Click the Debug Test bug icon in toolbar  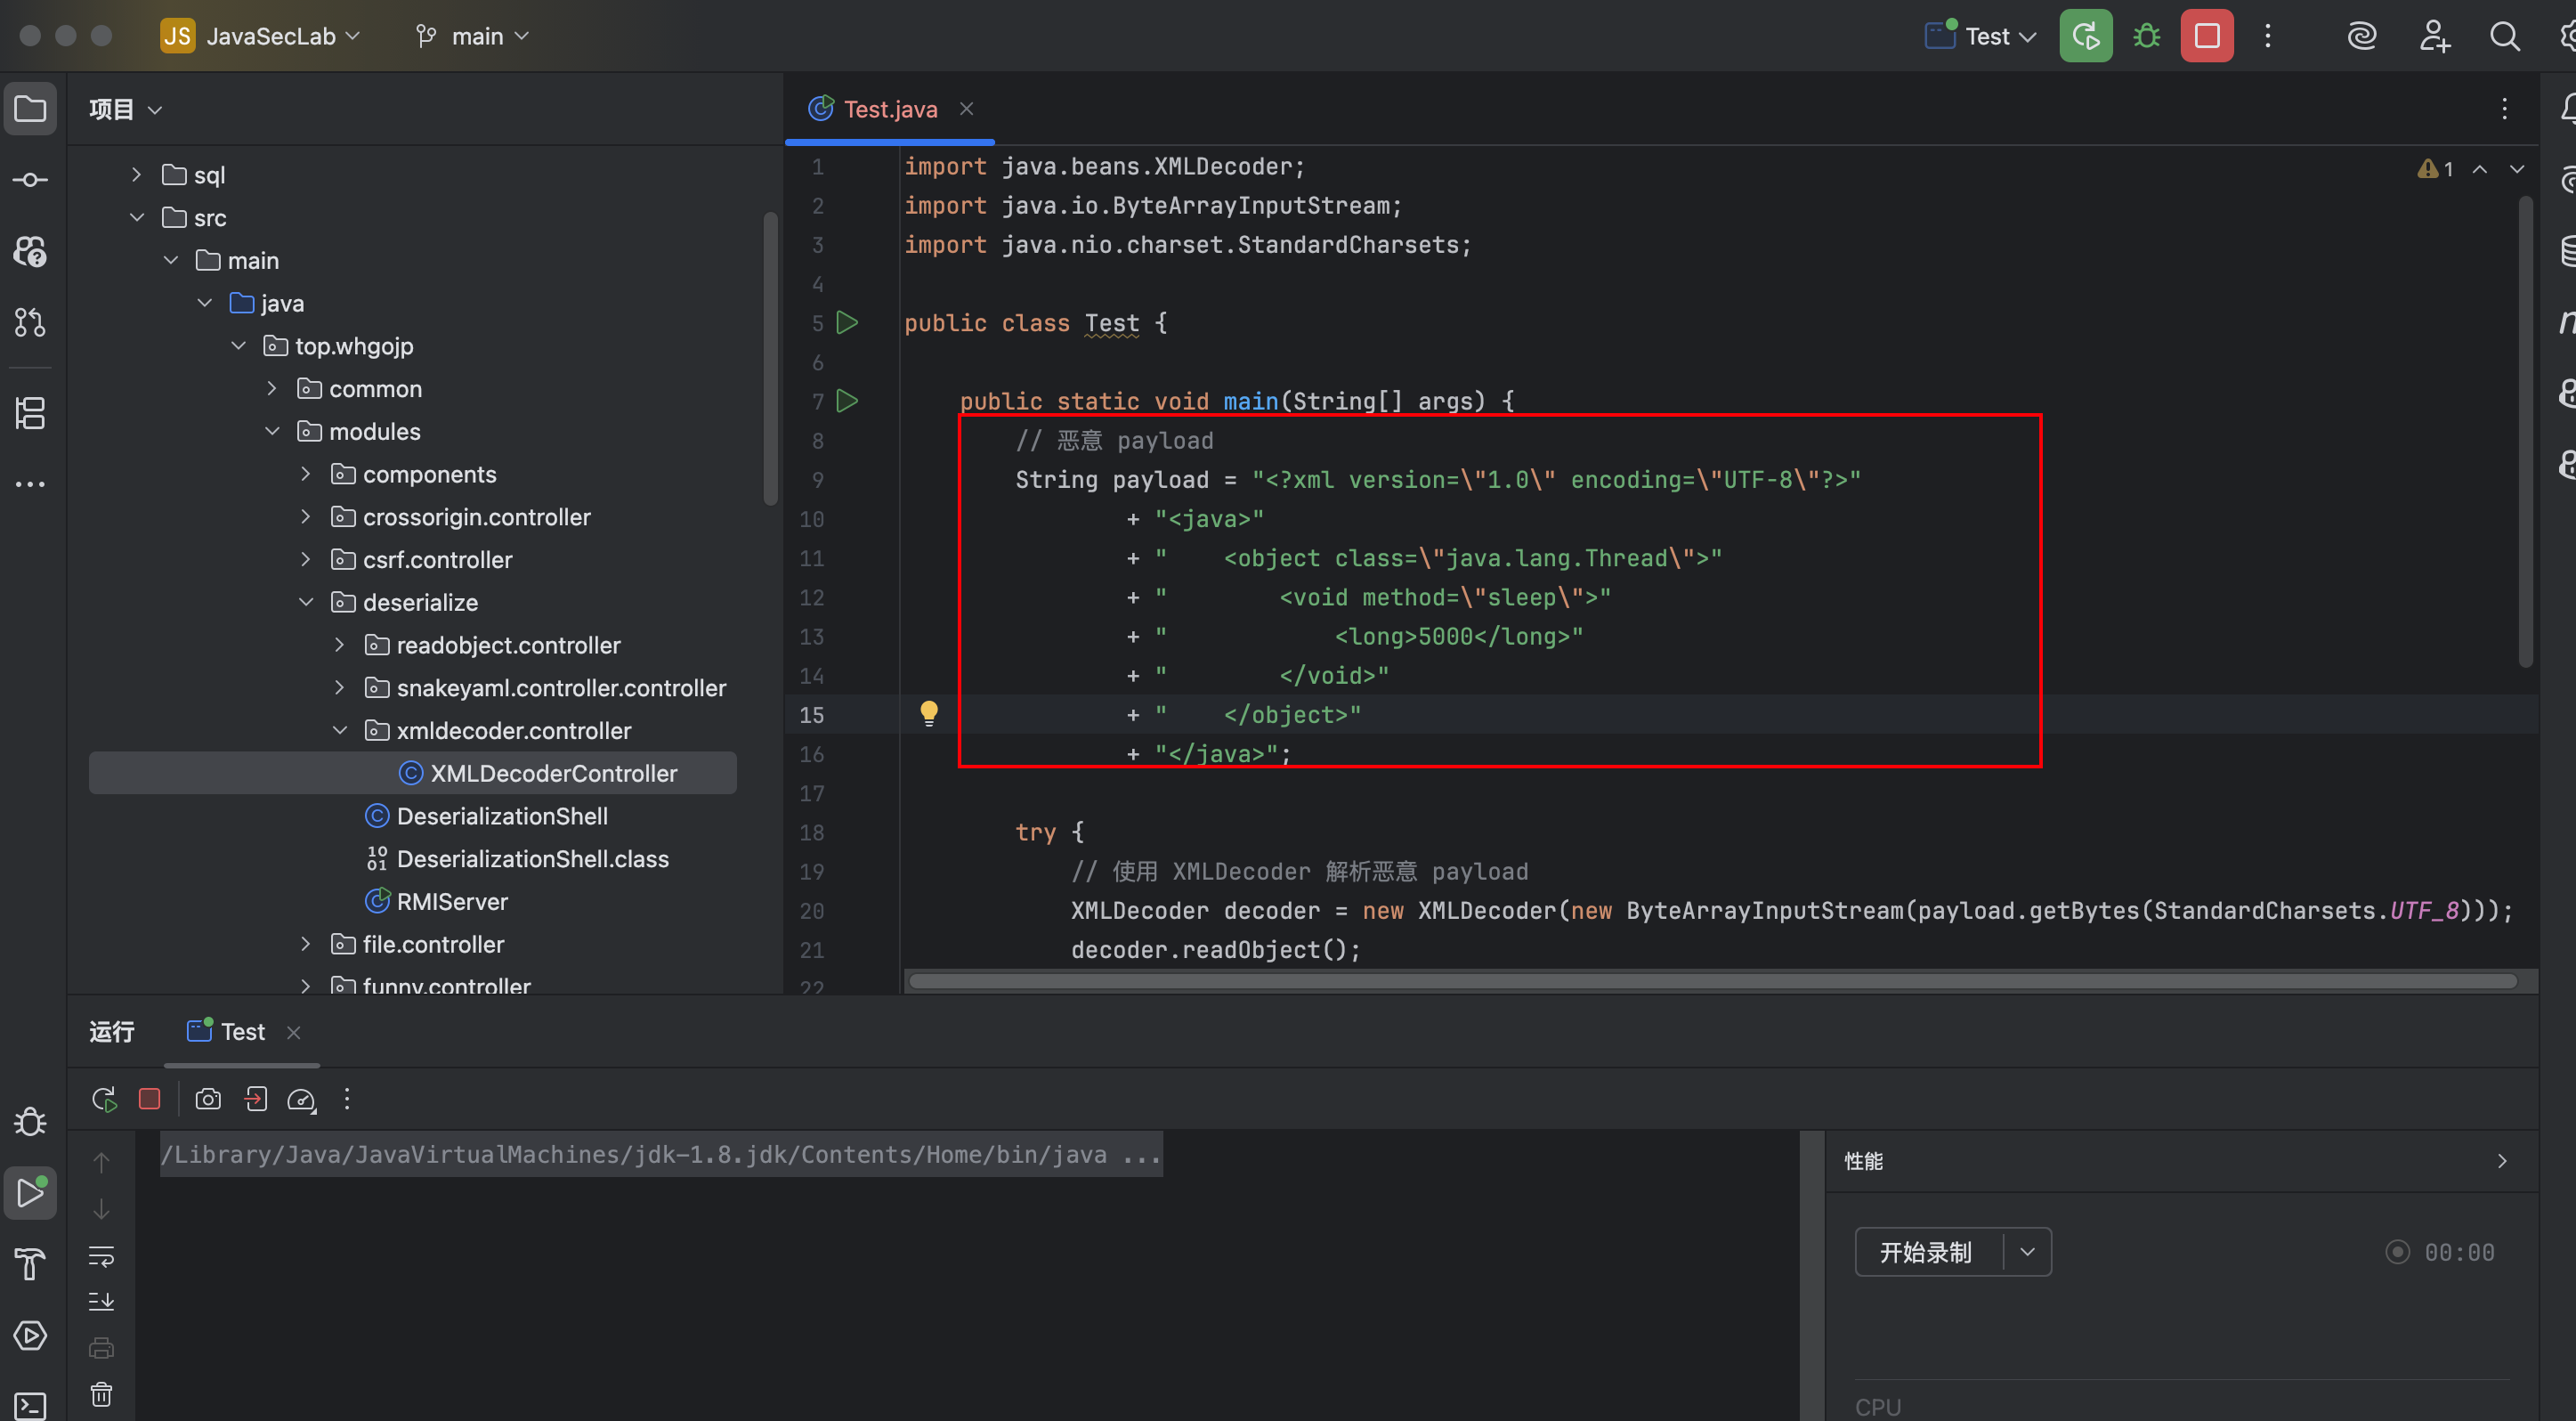tap(2146, 37)
